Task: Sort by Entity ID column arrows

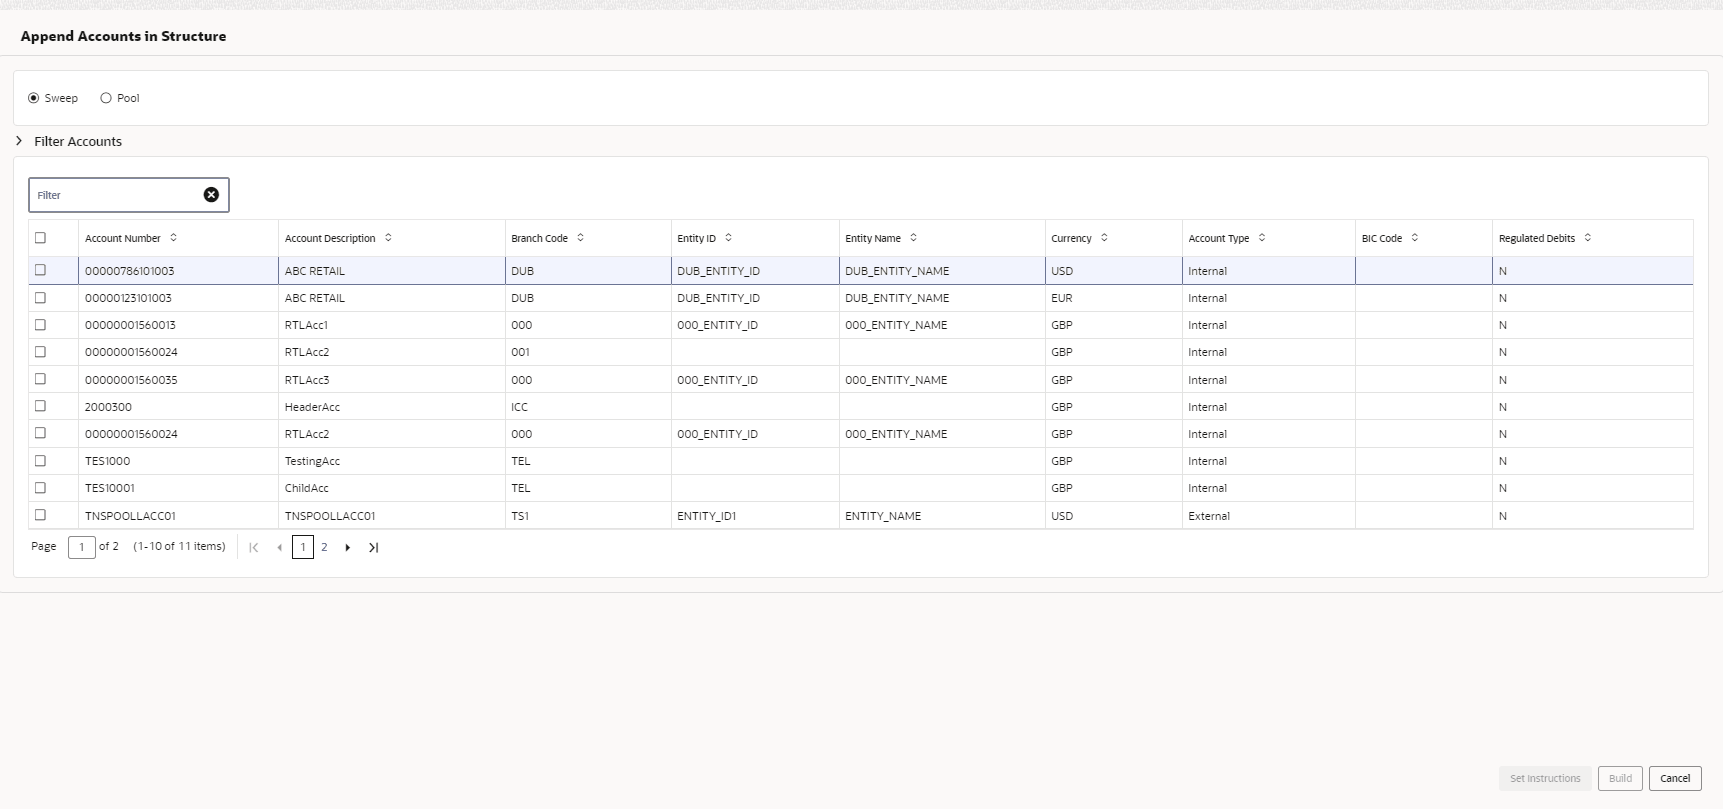Action: pos(728,238)
